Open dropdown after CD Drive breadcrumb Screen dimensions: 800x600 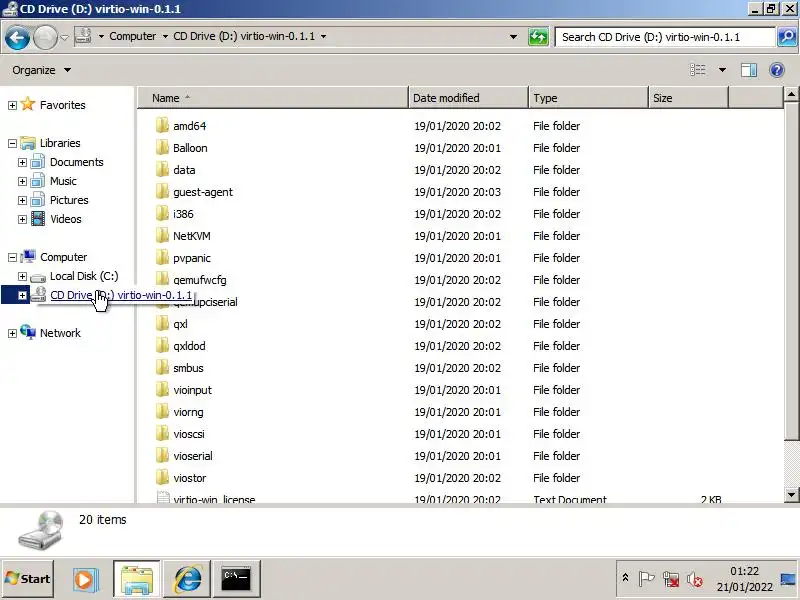pos(323,36)
